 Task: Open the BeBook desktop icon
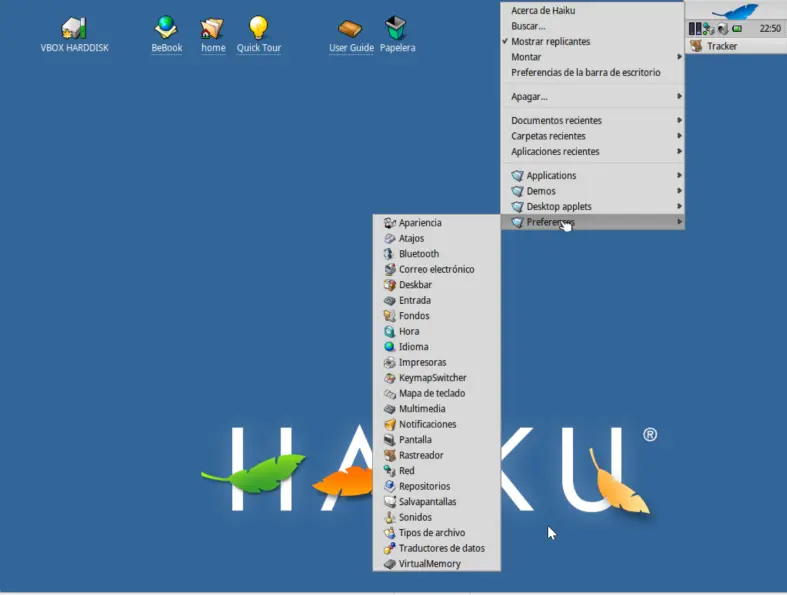coord(166,28)
